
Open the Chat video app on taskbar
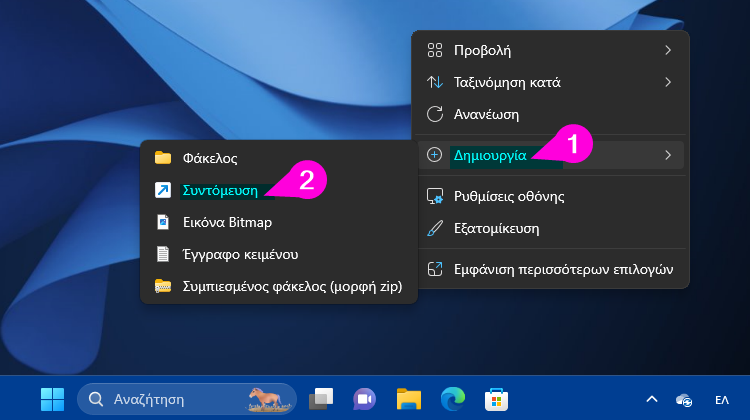pyautogui.click(x=364, y=399)
